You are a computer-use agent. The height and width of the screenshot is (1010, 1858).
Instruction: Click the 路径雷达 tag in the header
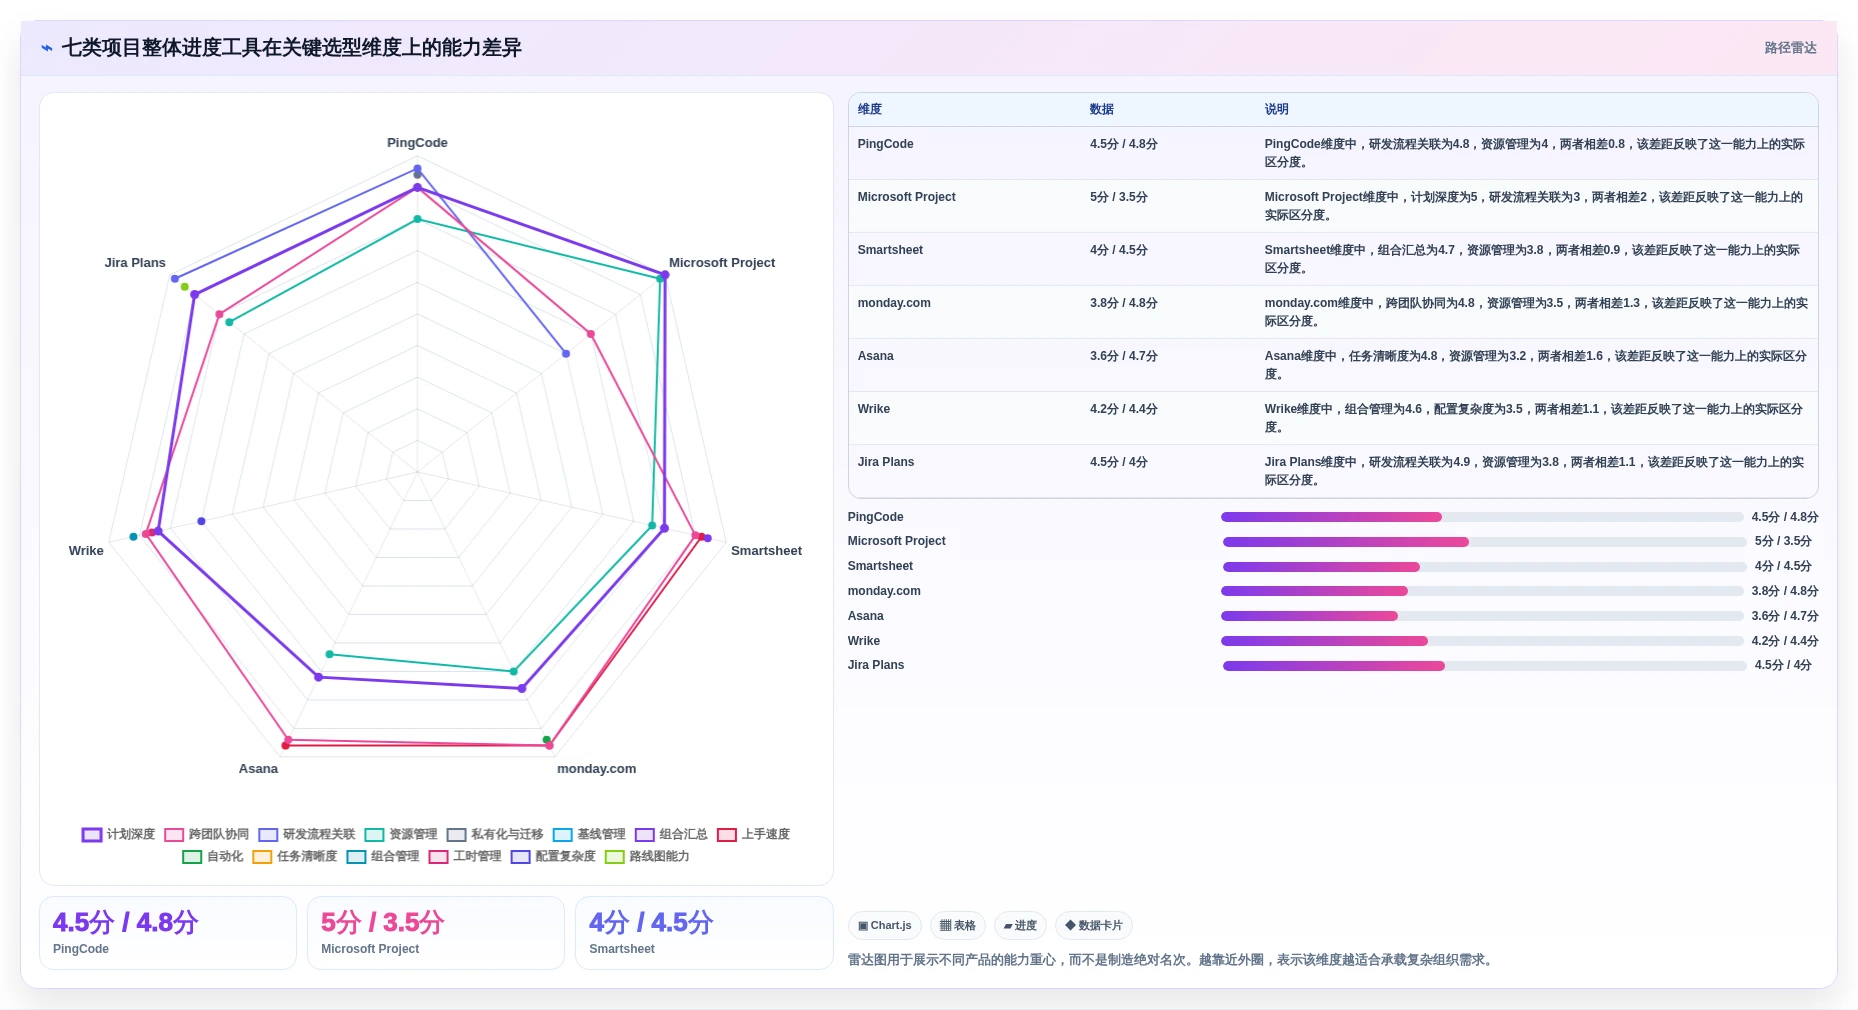pyautogui.click(x=1790, y=48)
